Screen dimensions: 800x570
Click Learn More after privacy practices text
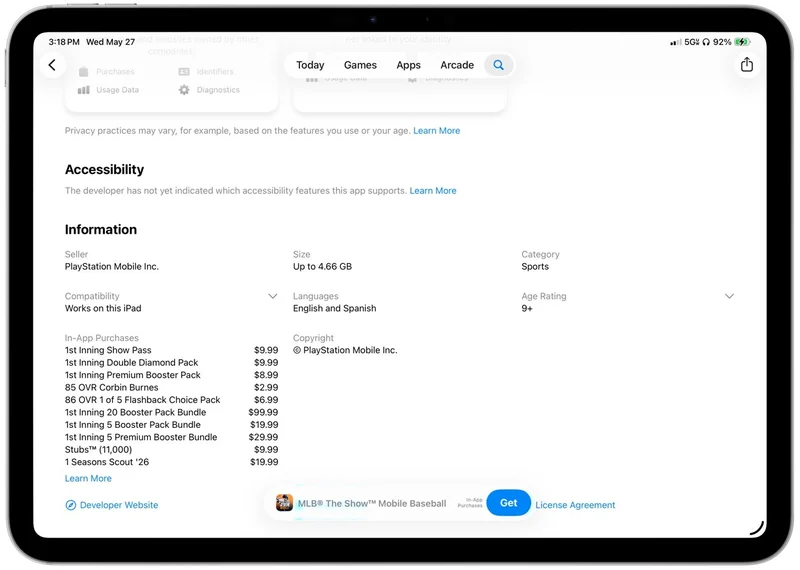coord(436,131)
